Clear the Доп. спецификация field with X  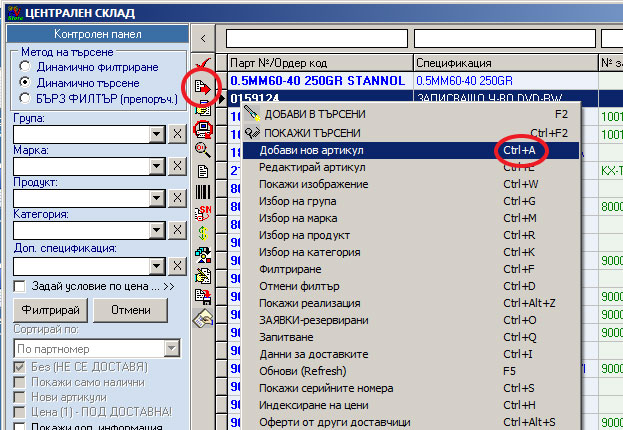(177, 266)
